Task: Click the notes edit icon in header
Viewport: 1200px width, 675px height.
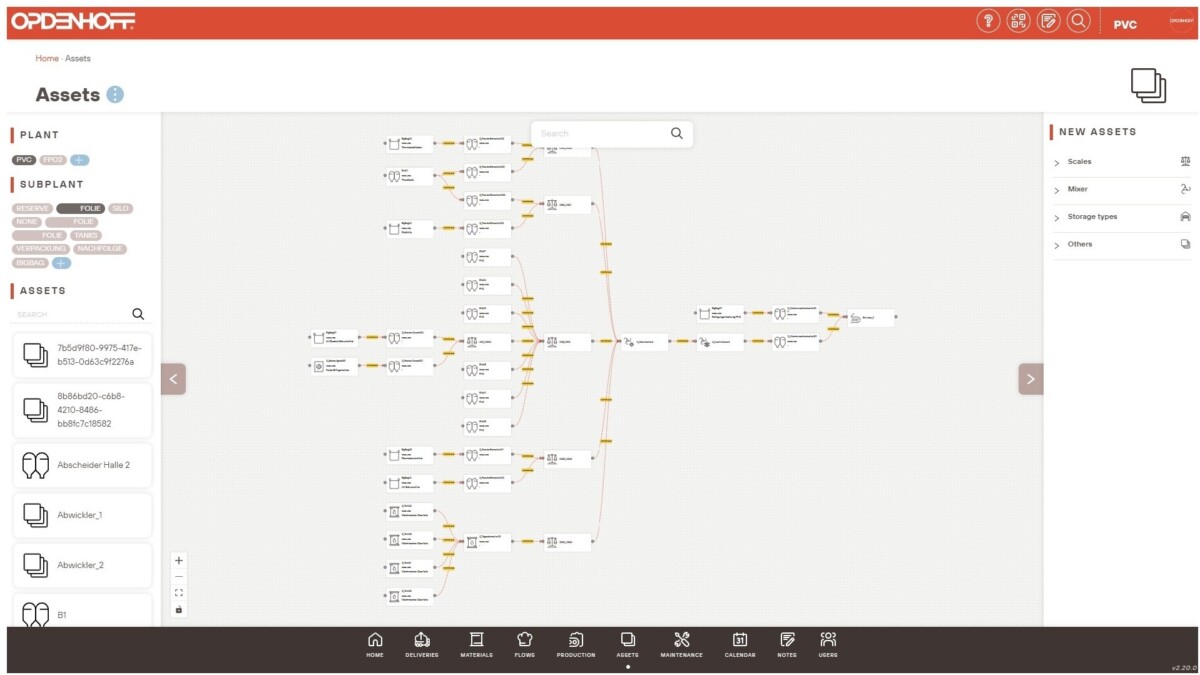Action: click(1048, 21)
